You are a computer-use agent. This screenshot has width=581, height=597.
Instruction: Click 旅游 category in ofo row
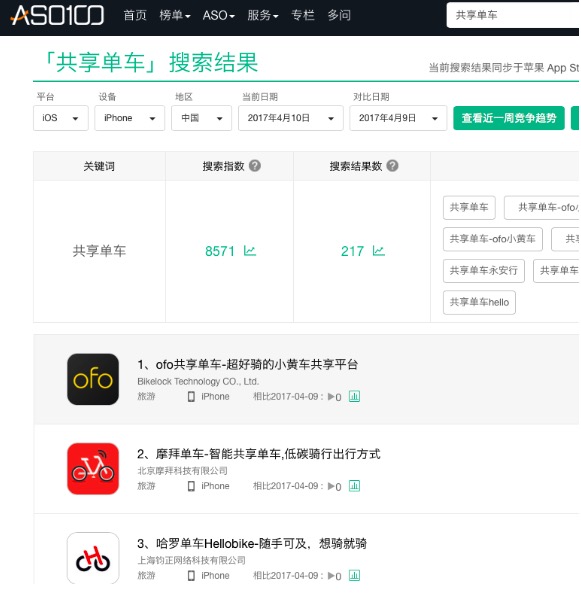click(146, 396)
